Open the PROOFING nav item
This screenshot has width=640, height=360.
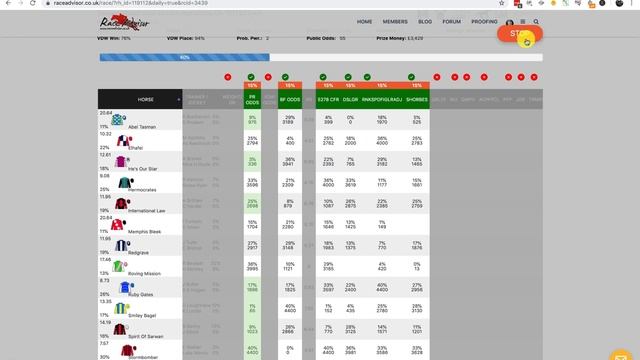(x=484, y=22)
